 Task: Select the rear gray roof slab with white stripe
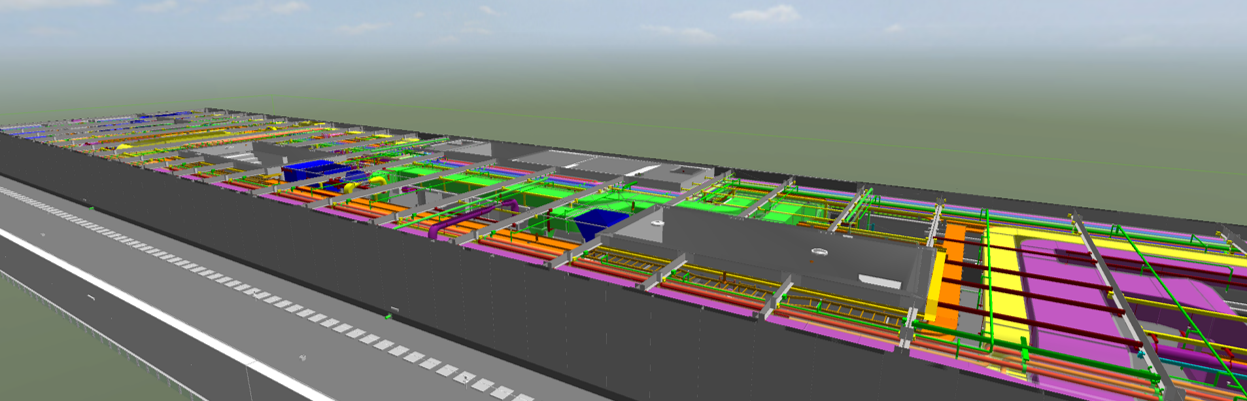(580, 162)
